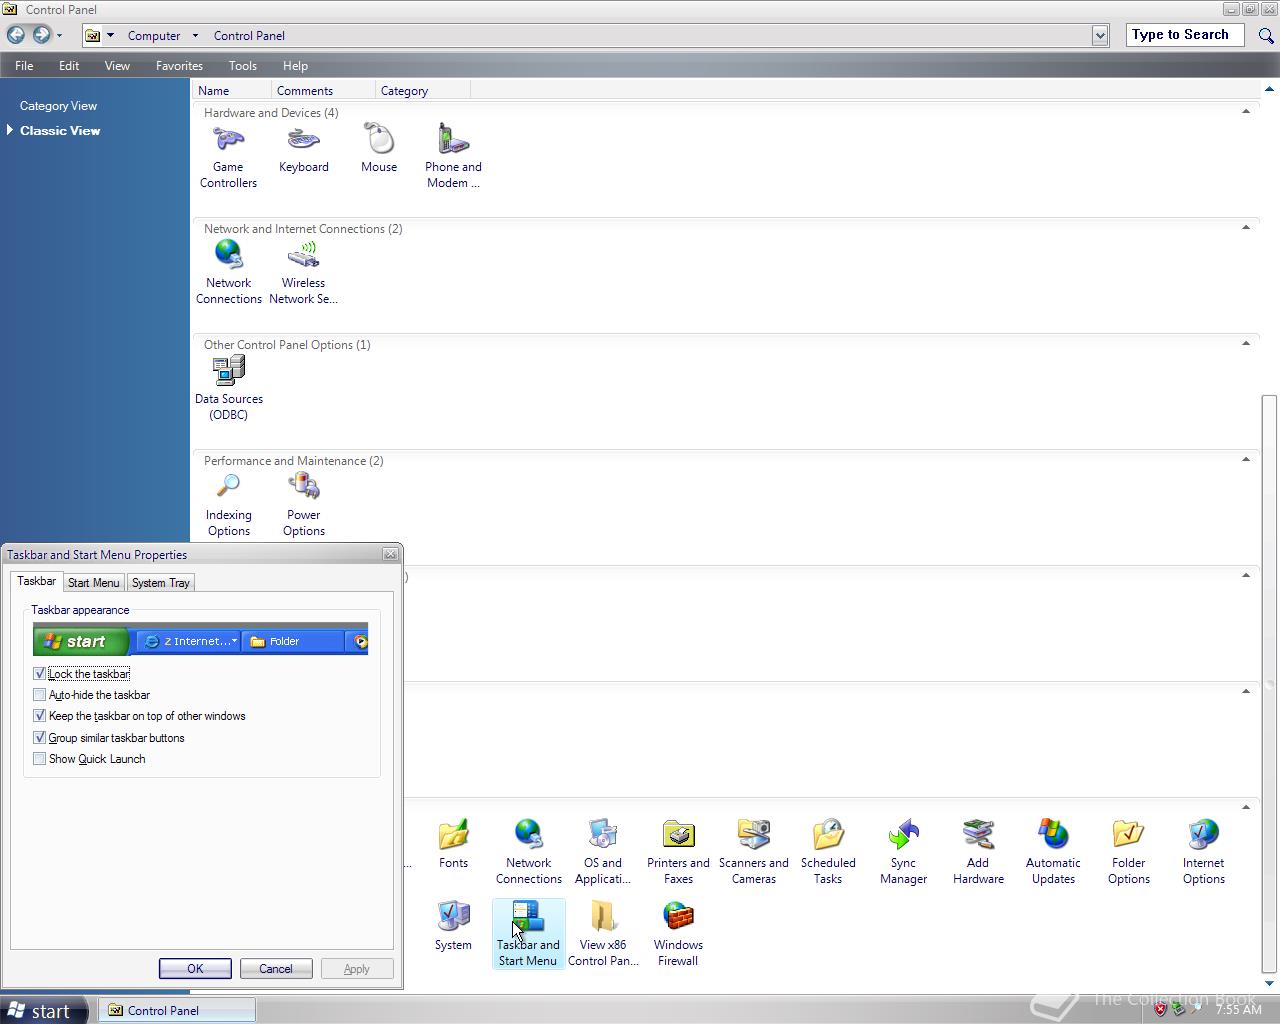Open View x86 Control Panel icons
1280x1024 pixels.
(x=603, y=935)
